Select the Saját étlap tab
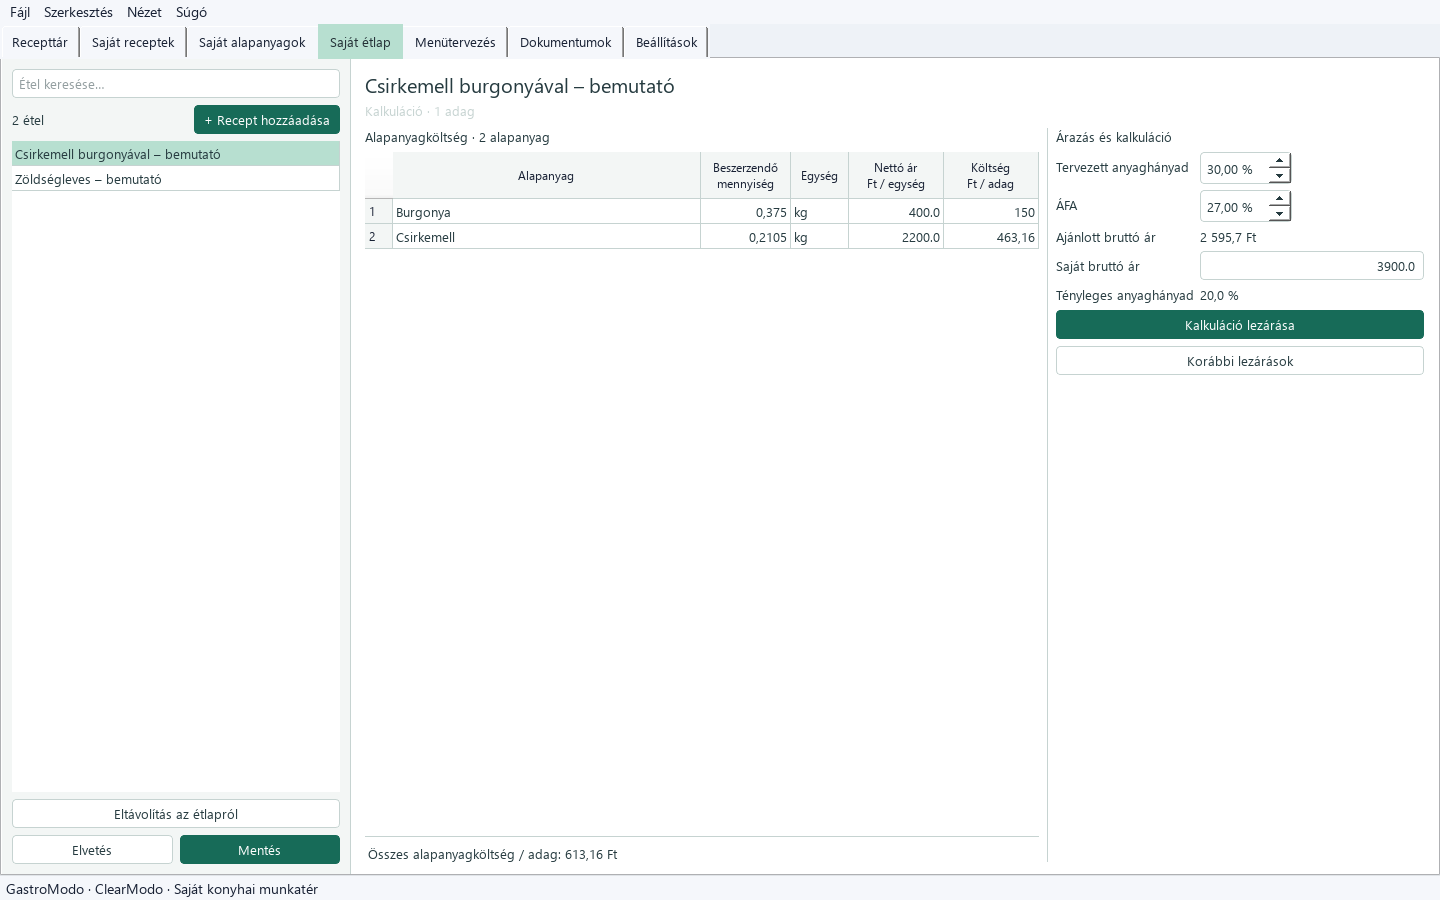 pos(360,42)
